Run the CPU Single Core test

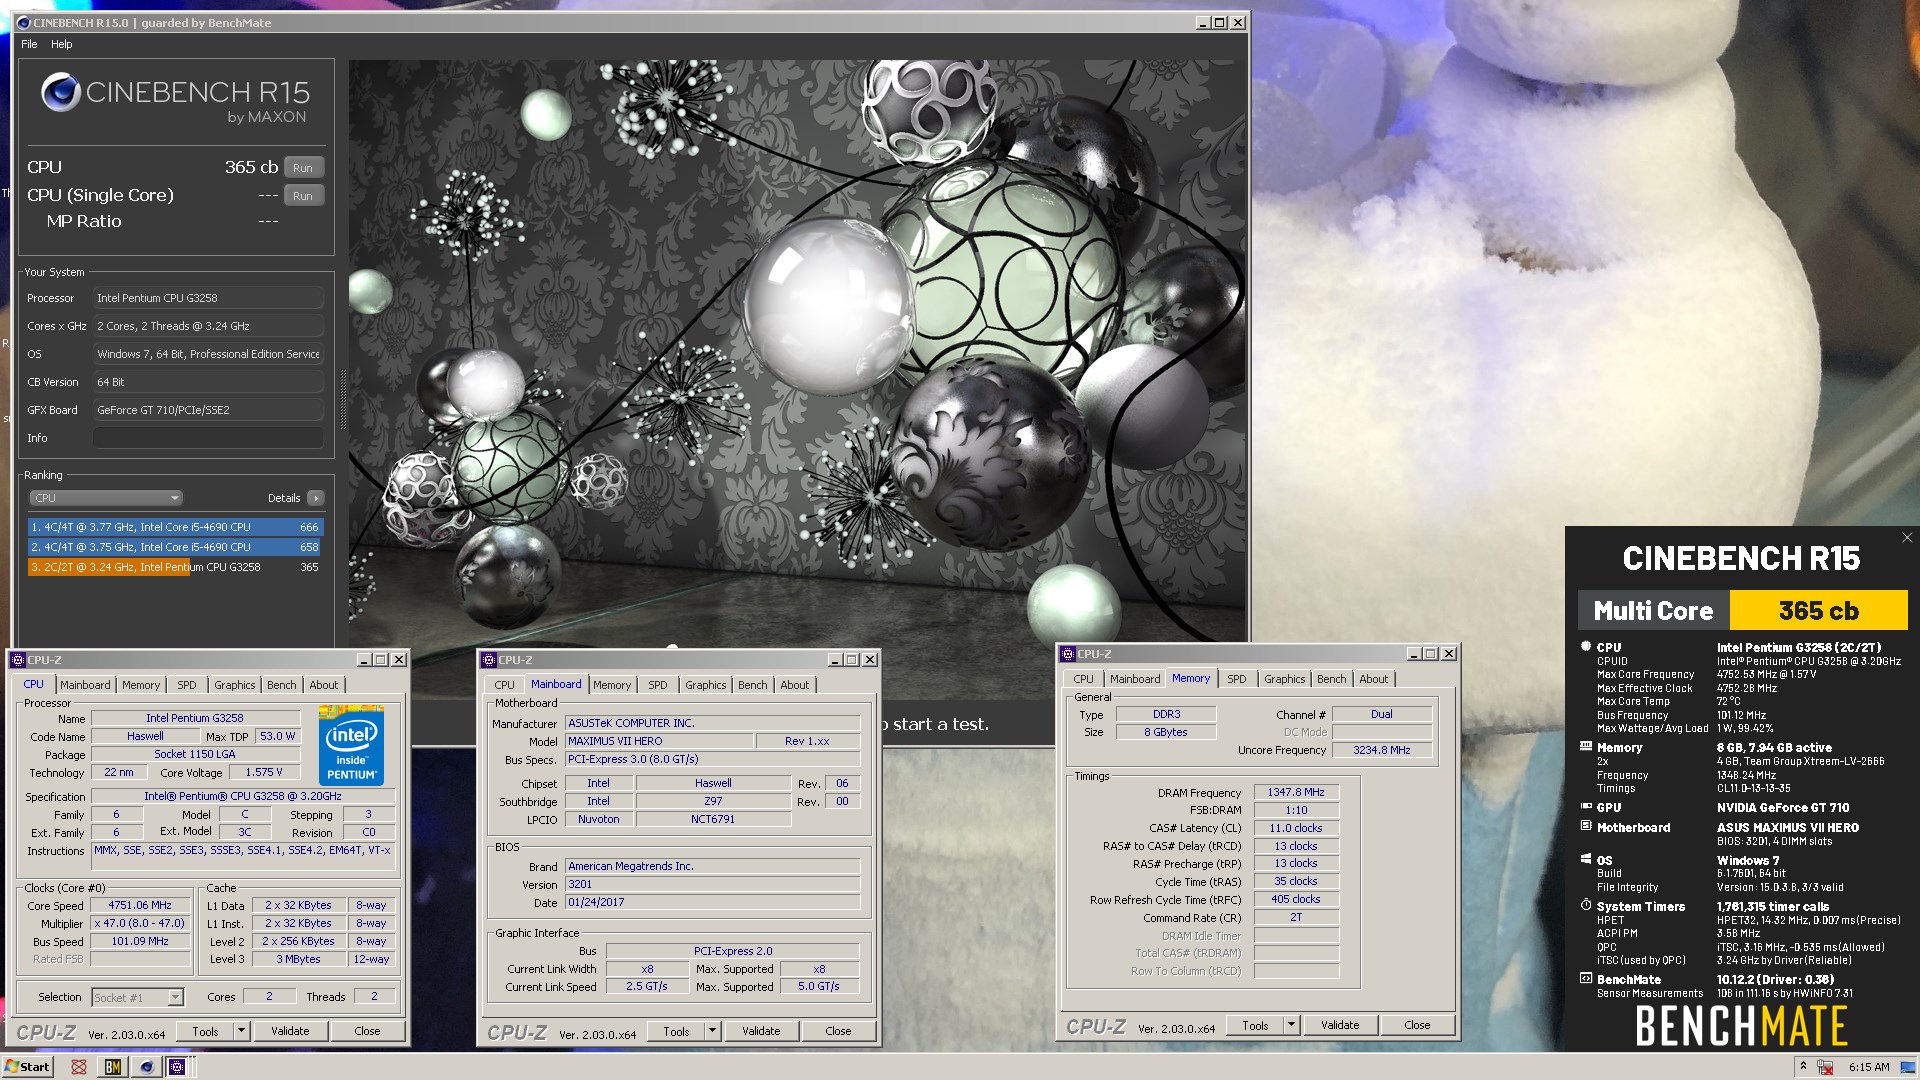304,196
